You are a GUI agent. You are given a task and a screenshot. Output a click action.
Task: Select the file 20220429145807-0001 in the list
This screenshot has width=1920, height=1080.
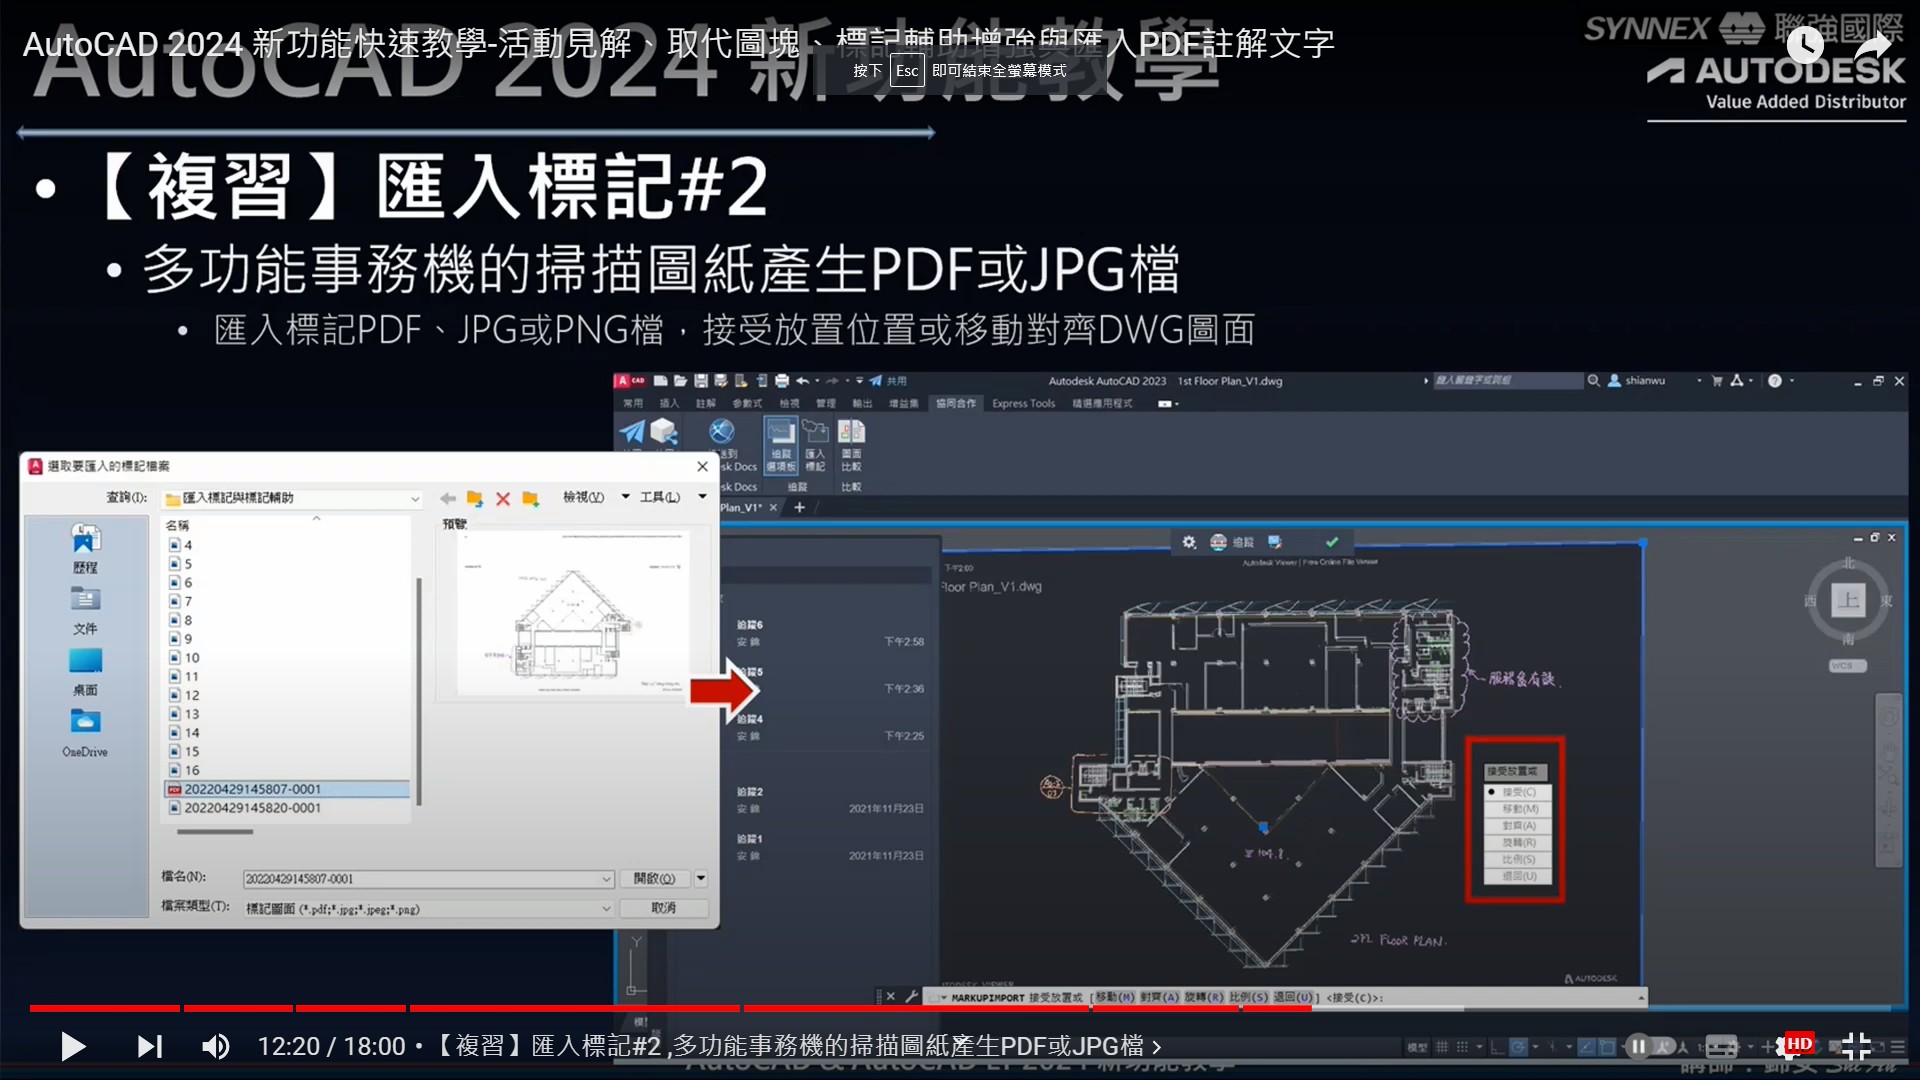pos(252,789)
